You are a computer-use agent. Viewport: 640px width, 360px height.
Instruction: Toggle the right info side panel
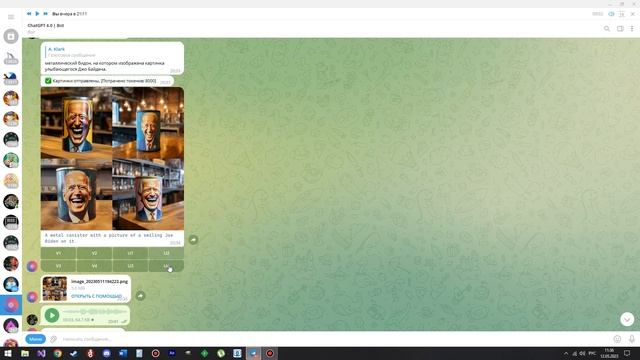tap(620, 29)
